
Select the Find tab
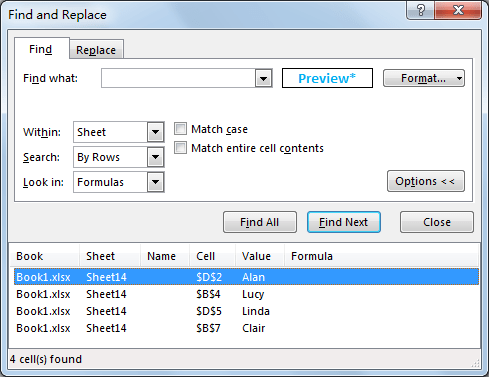41,49
